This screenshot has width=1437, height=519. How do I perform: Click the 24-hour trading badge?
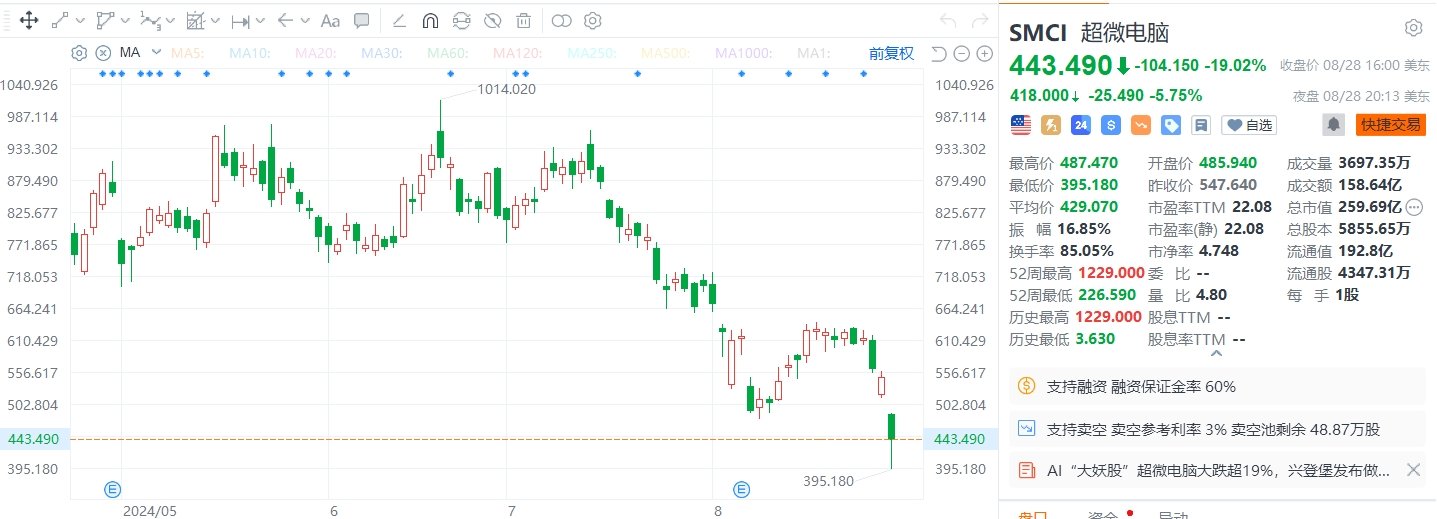coord(1080,125)
